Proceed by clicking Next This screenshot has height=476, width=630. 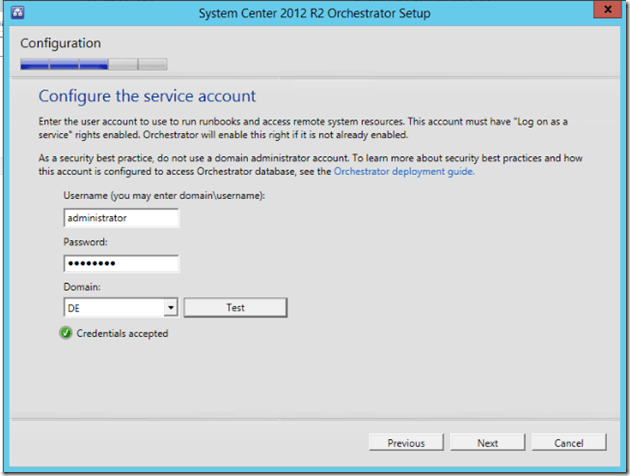(x=487, y=443)
